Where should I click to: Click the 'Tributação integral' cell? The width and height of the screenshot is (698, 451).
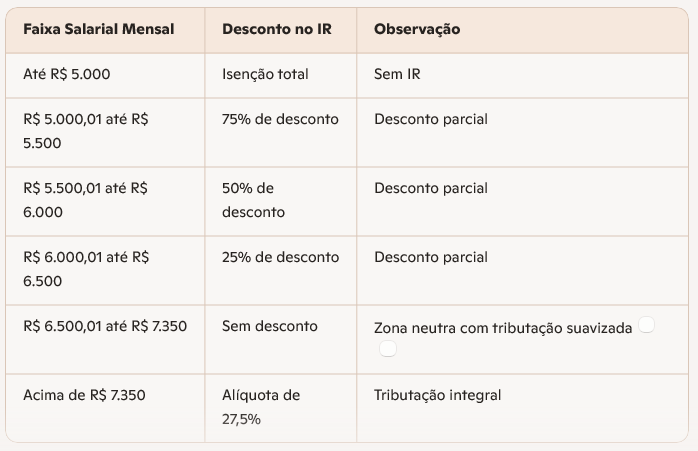pyautogui.click(x=437, y=395)
